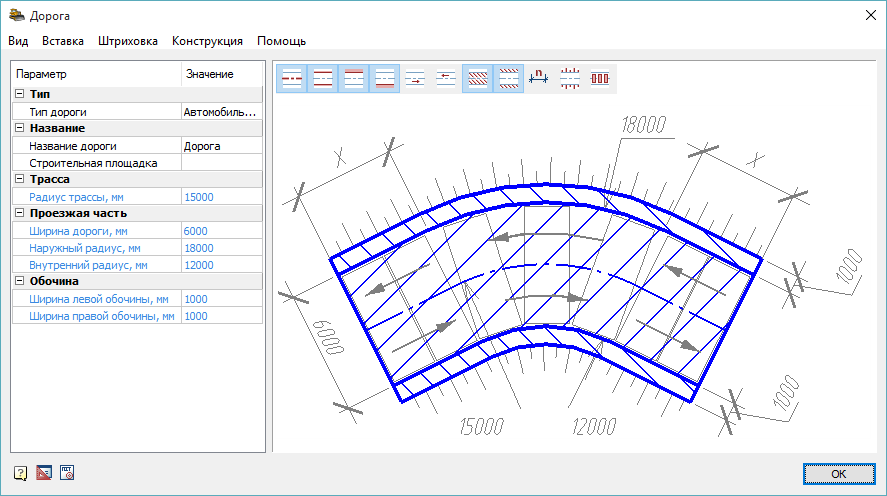Click the 18000 dimension in the drawing
This screenshot has height=496, width=887.
tap(644, 124)
